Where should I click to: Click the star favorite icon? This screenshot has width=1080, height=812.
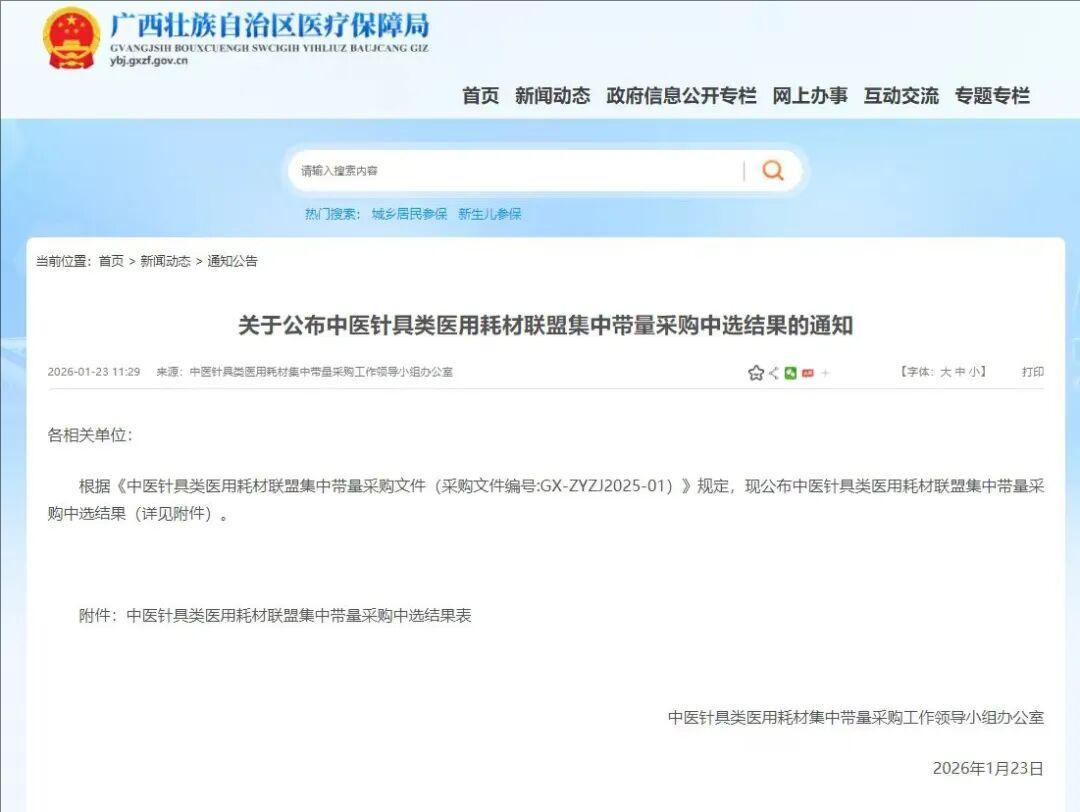pos(756,373)
